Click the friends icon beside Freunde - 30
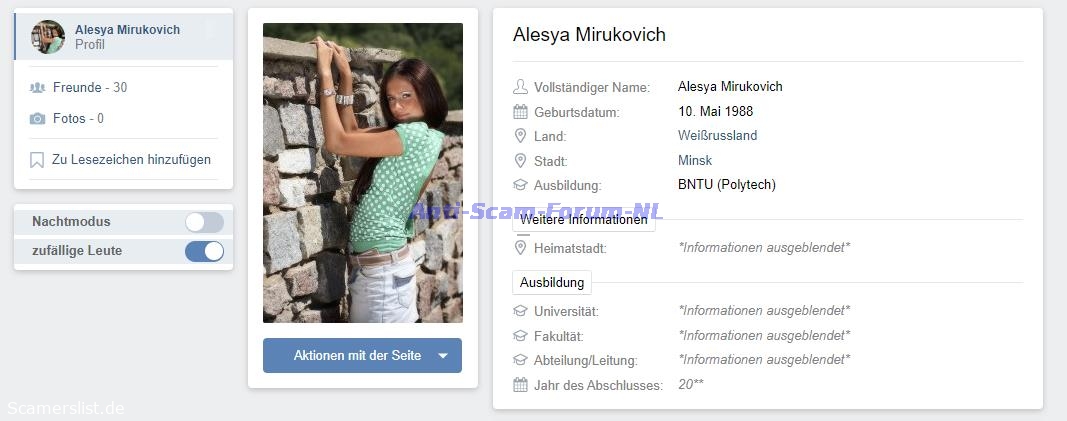1067x421 pixels. pos(37,88)
